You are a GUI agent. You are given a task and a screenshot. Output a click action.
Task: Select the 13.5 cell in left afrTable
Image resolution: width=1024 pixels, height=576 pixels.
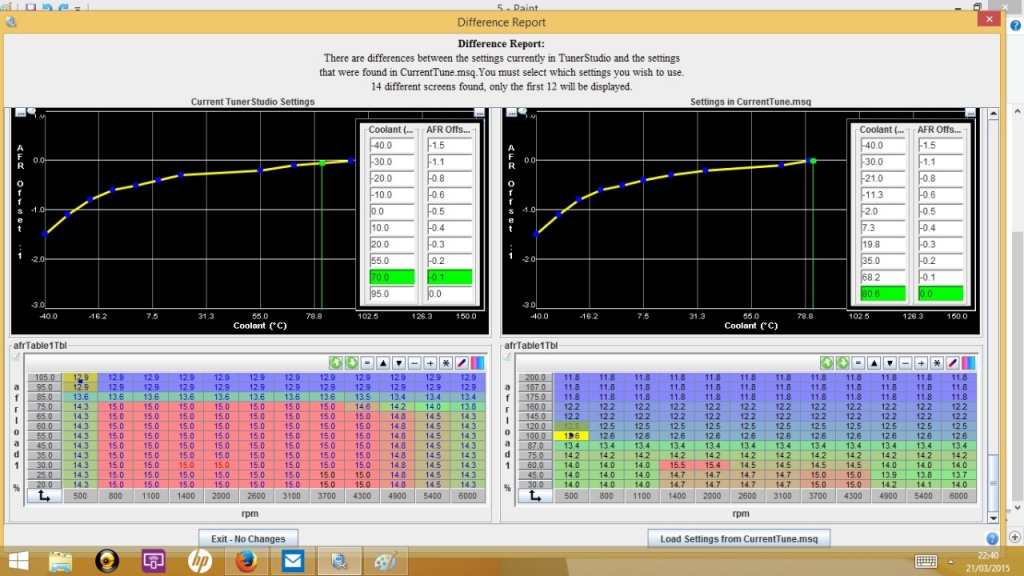click(362, 396)
